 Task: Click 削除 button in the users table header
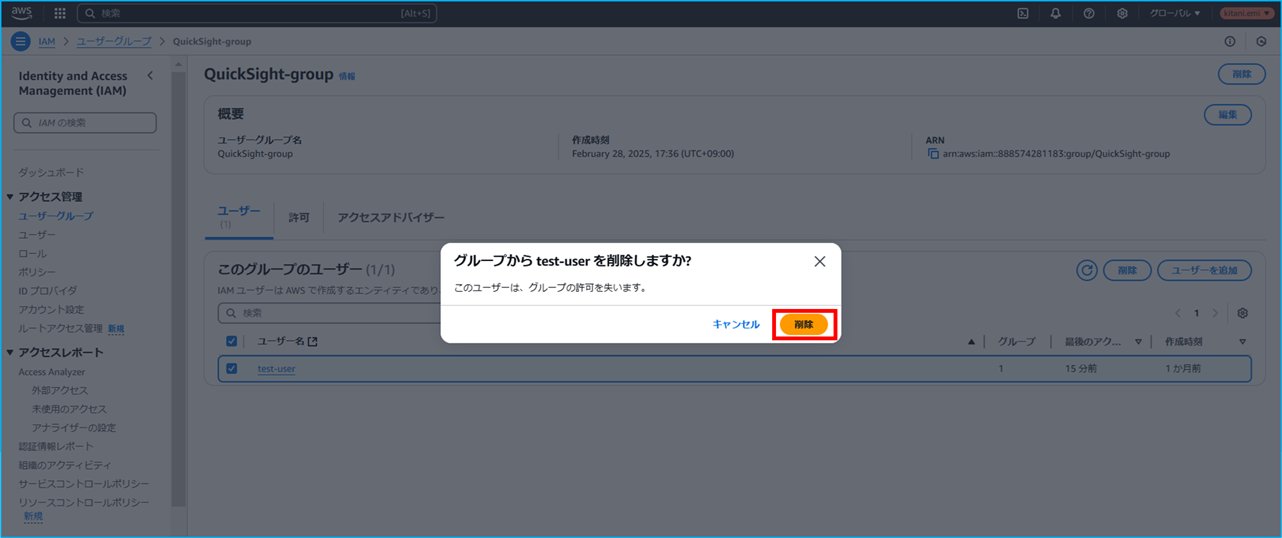1127,270
